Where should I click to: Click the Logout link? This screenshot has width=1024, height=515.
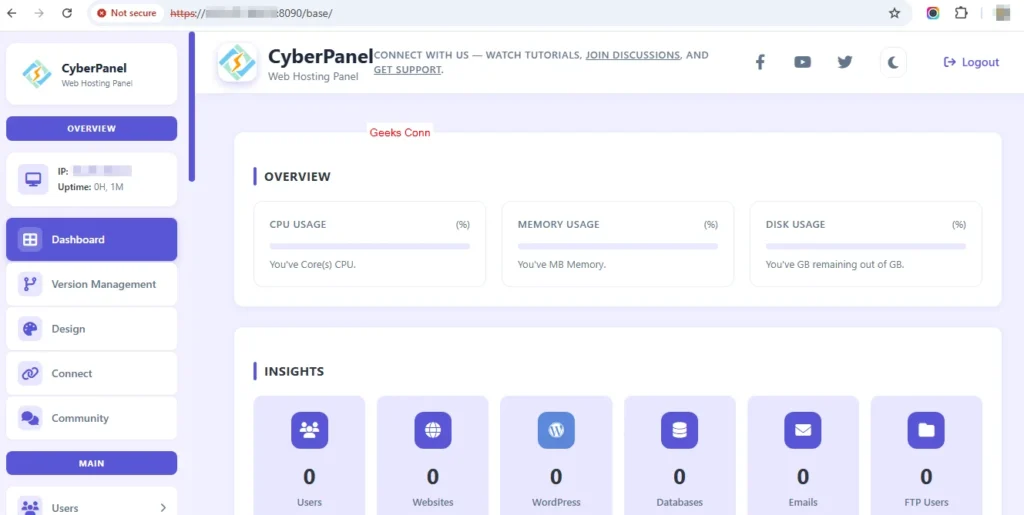[x=971, y=62]
